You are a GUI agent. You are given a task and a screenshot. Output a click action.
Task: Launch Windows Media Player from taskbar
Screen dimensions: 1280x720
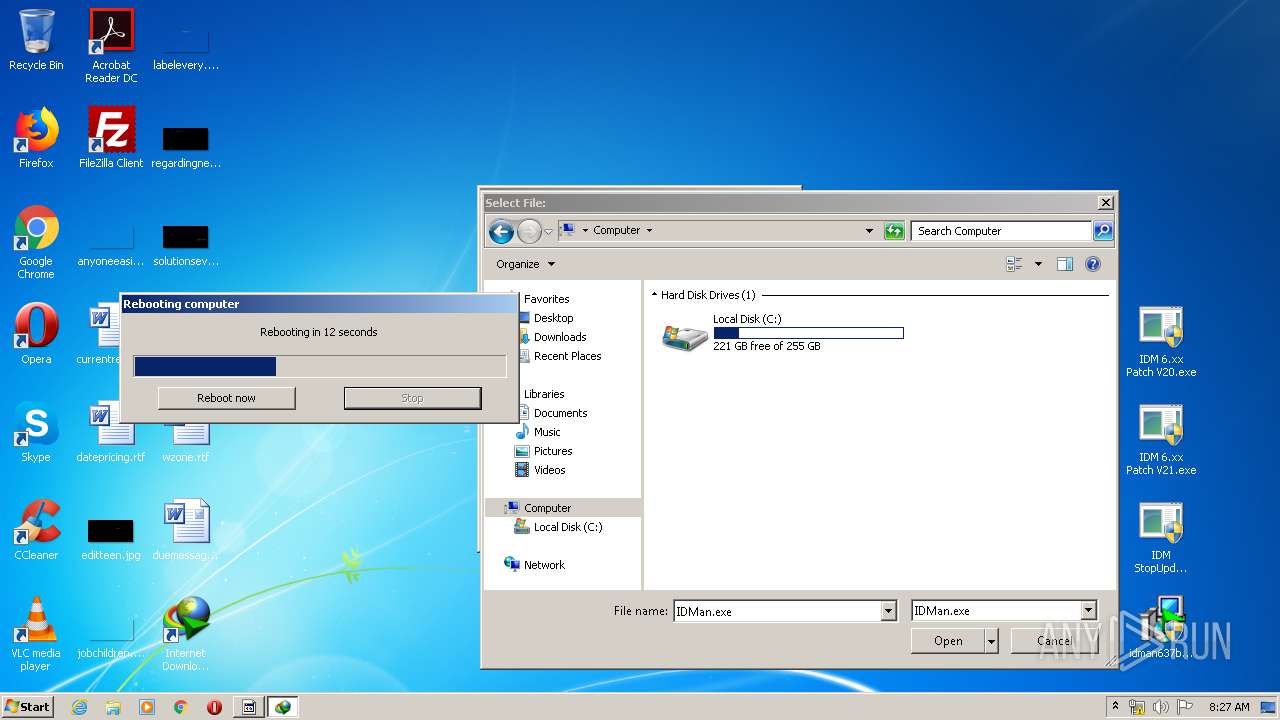(147, 707)
